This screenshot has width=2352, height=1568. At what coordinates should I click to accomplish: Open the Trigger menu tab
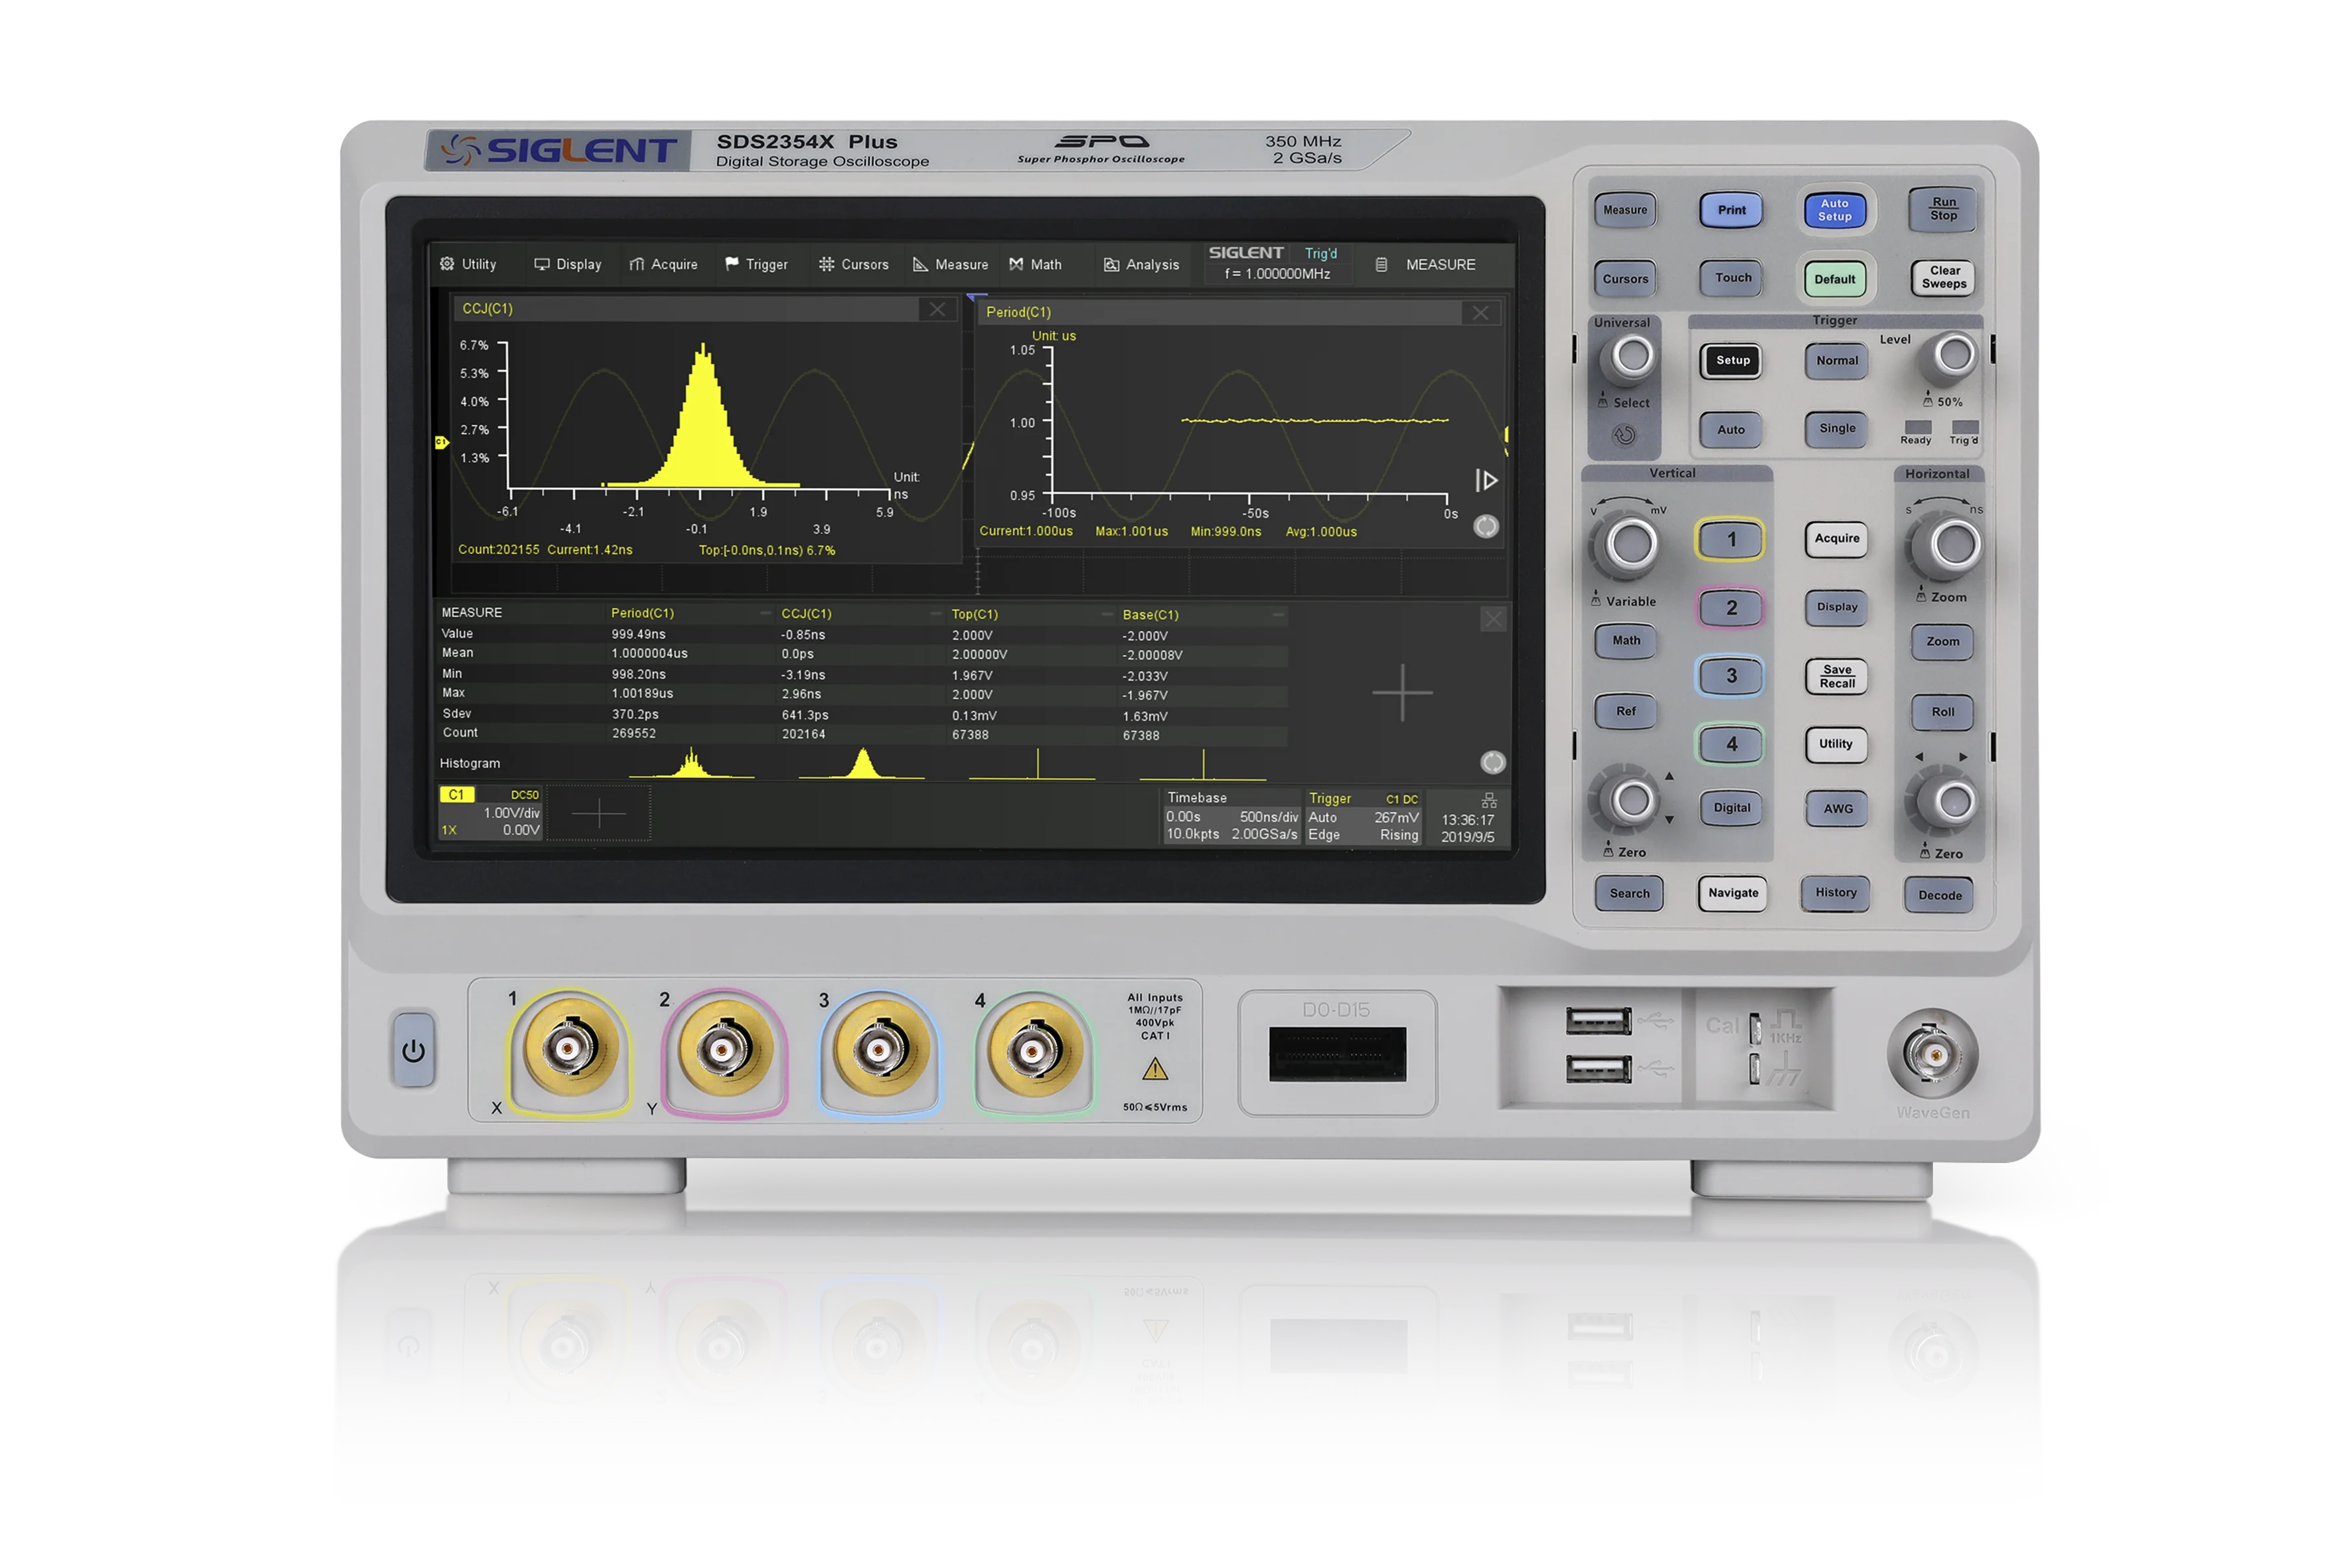tap(756, 265)
